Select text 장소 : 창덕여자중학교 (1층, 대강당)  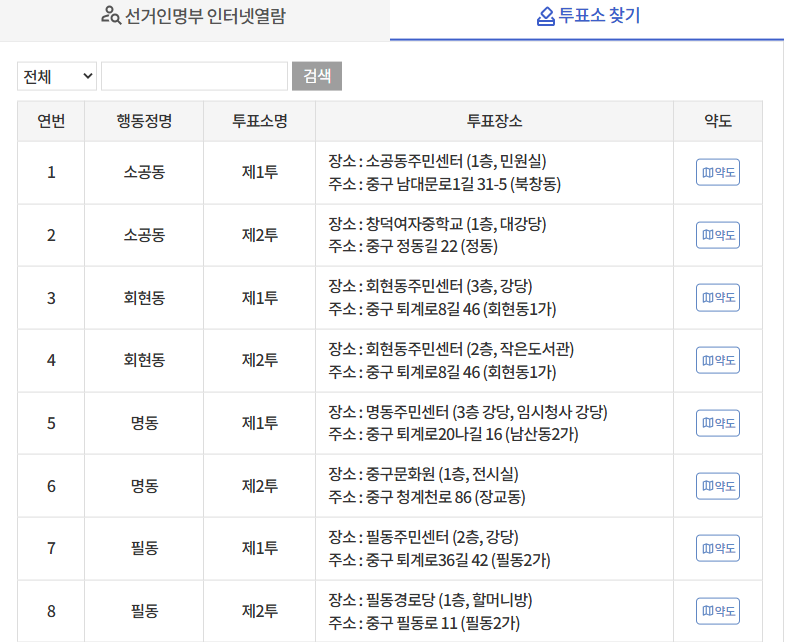(x=437, y=224)
